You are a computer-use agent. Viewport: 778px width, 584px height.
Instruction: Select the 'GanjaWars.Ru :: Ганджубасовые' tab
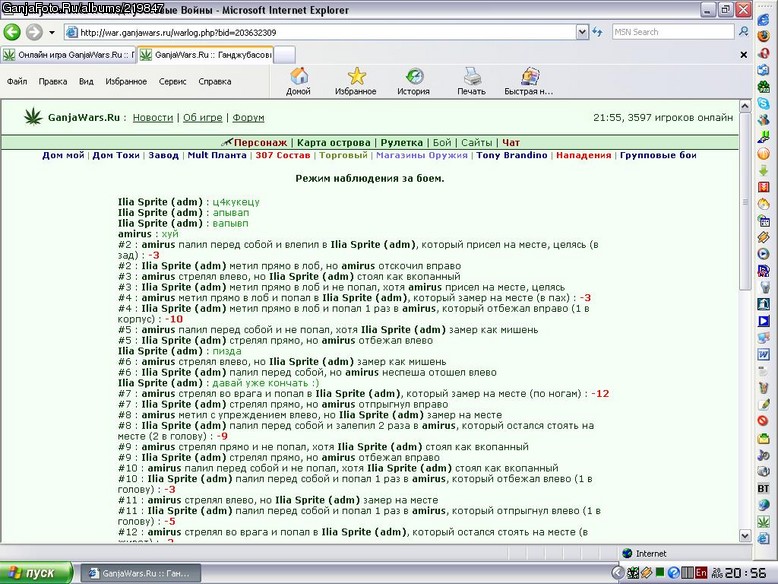click(x=205, y=55)
